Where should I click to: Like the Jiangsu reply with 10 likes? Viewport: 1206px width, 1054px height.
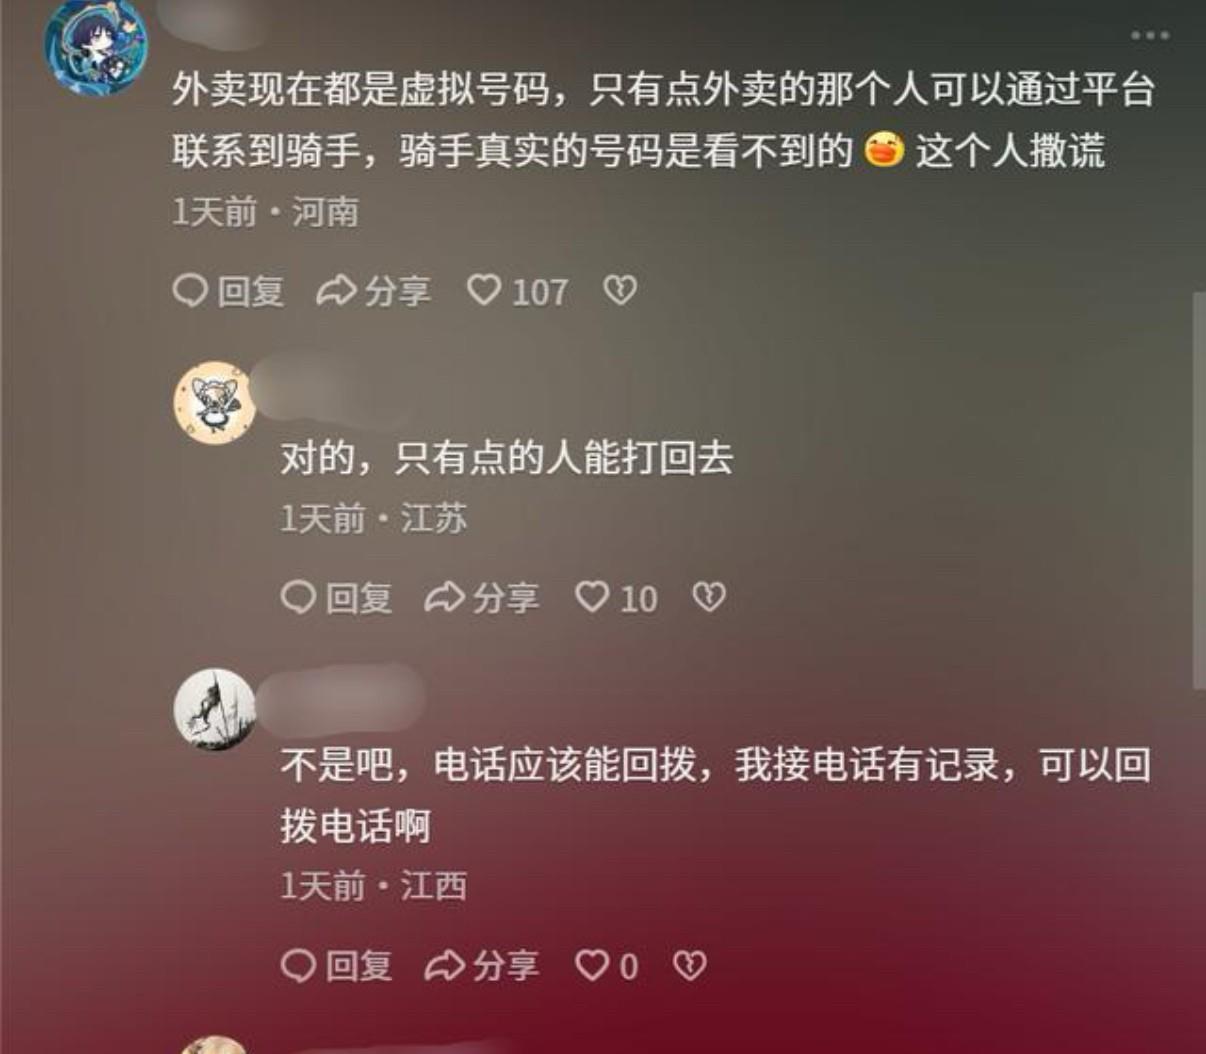click(x=592, y=597)
